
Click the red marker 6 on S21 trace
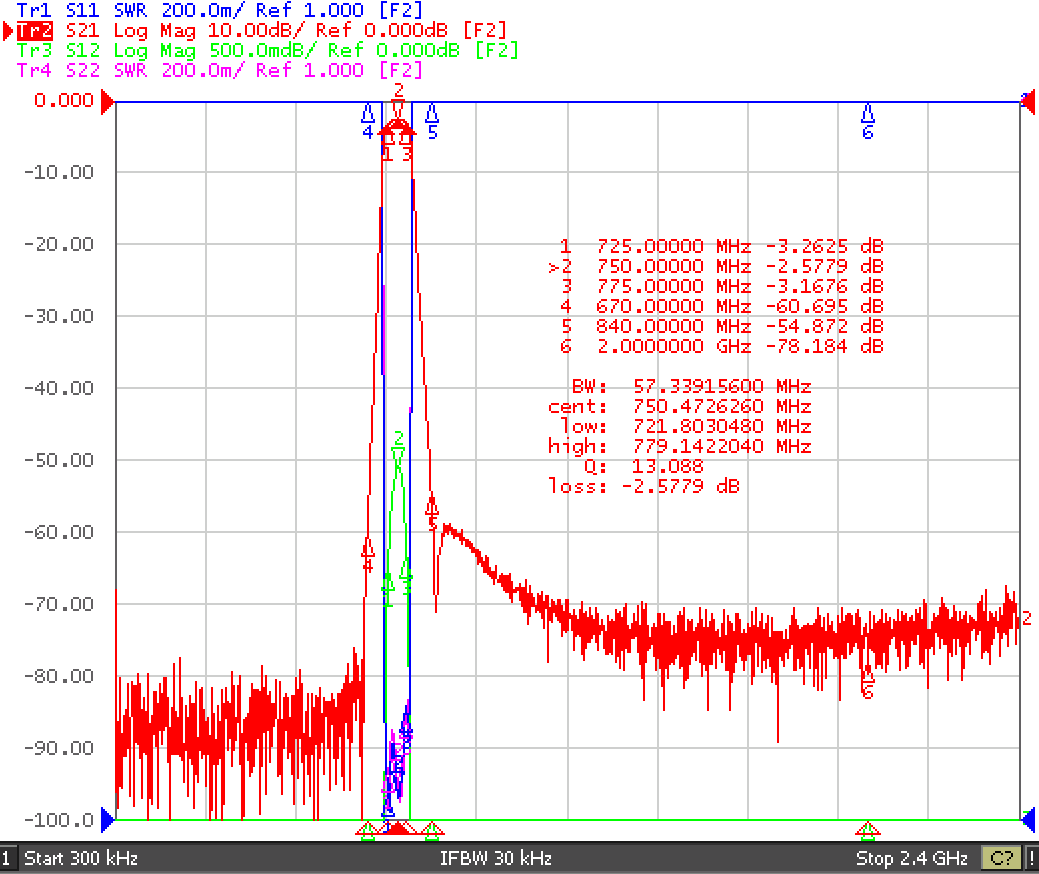(x=867, y=683)
